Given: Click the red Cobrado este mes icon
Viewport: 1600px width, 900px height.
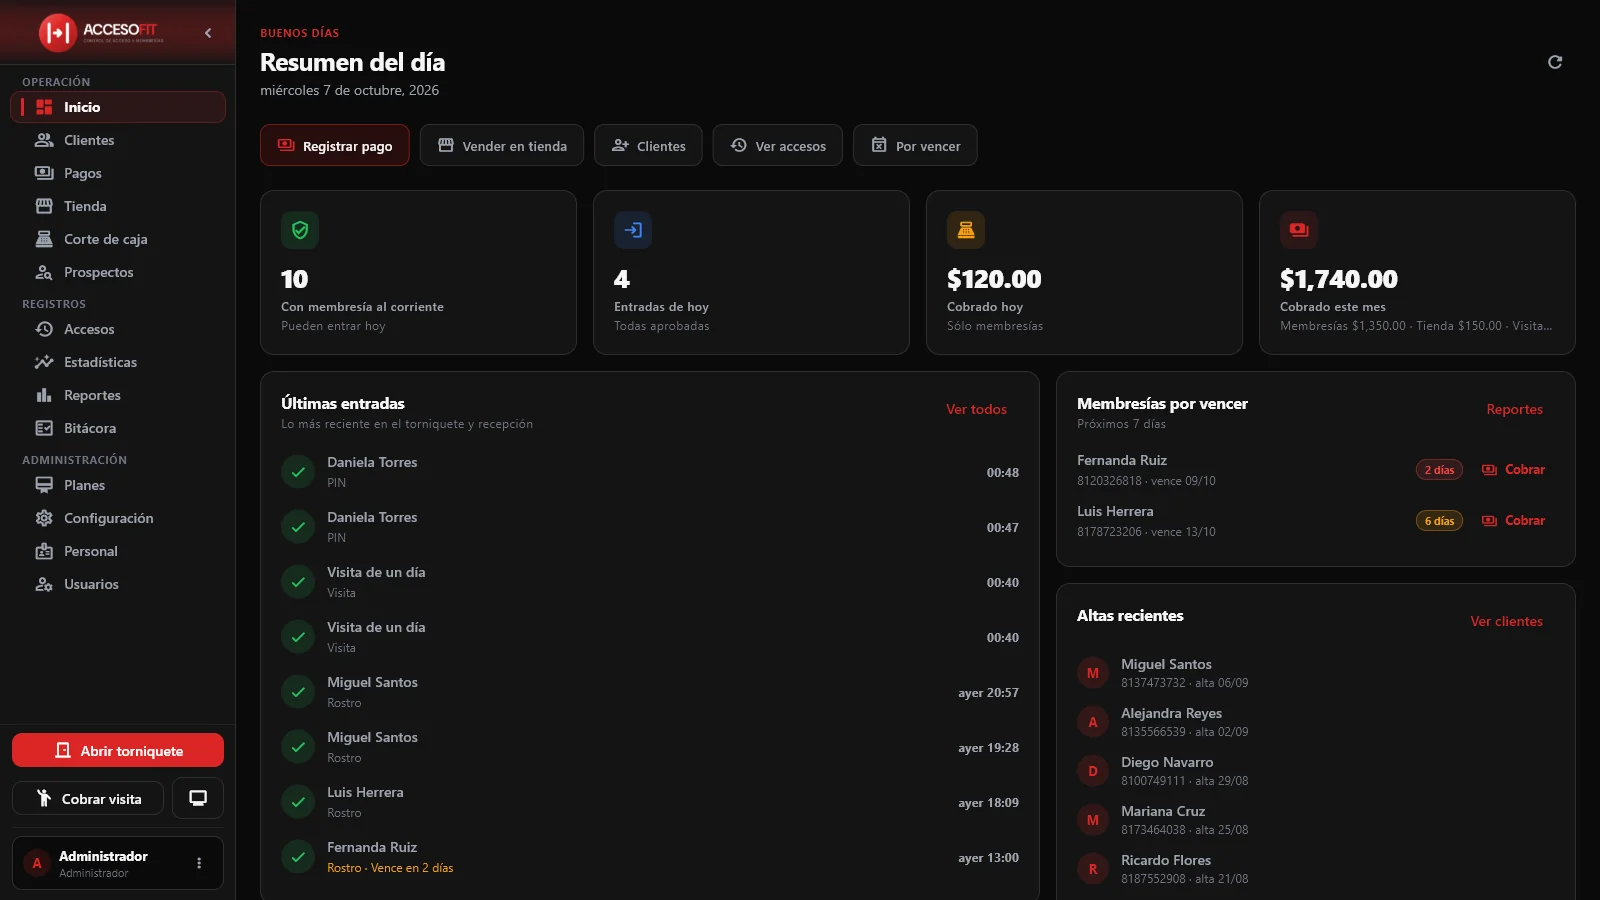Looking at the screenshot, I should point(1299,230).
